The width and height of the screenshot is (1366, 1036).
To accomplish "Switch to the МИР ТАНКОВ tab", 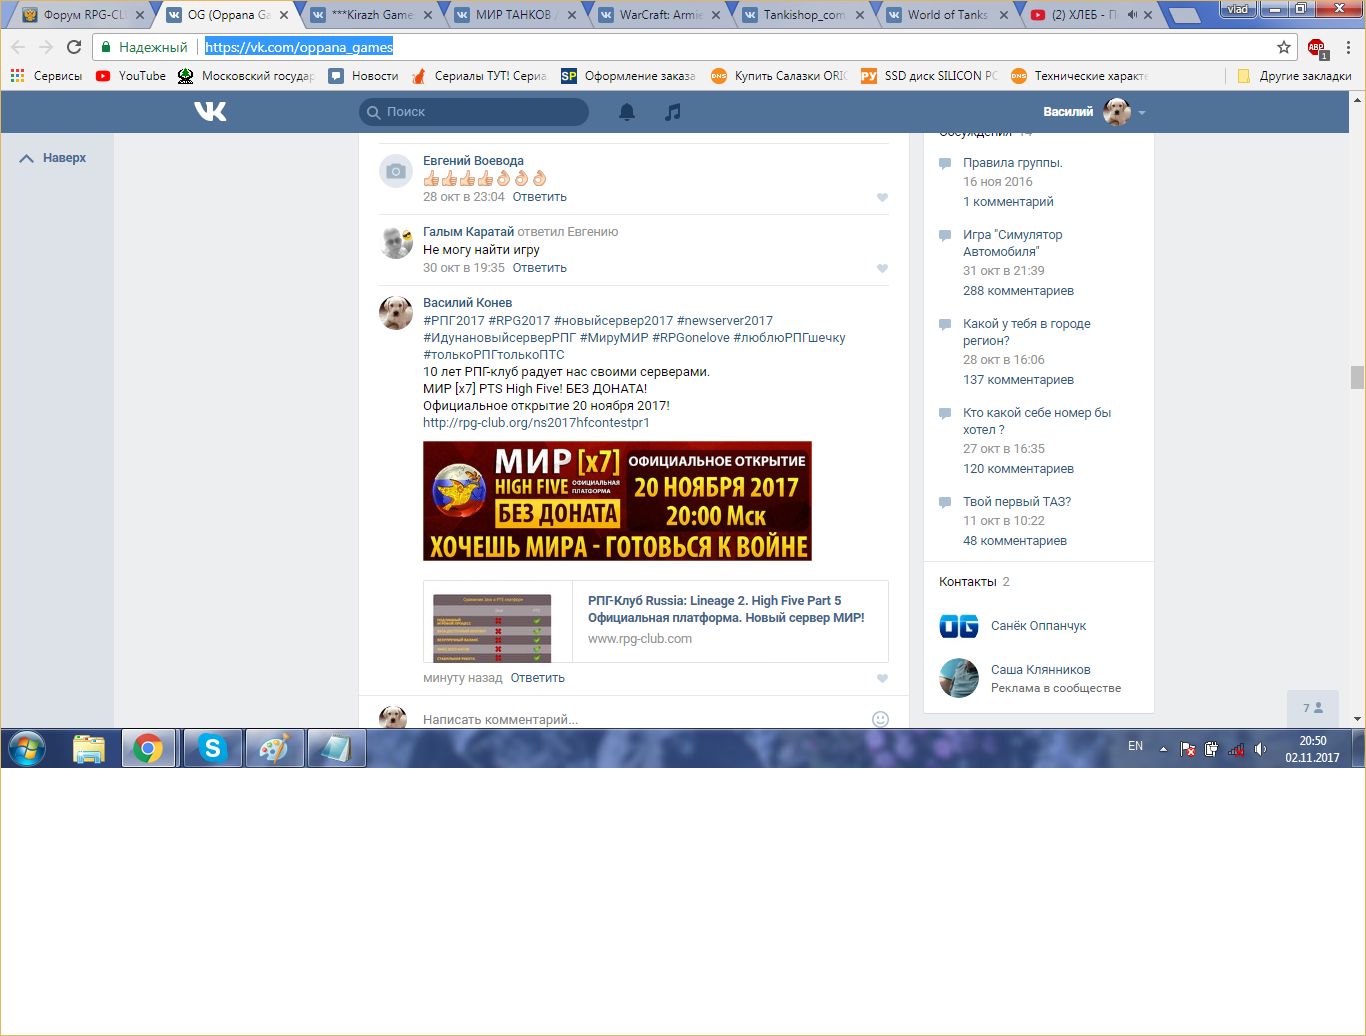I will click(512, 15).
